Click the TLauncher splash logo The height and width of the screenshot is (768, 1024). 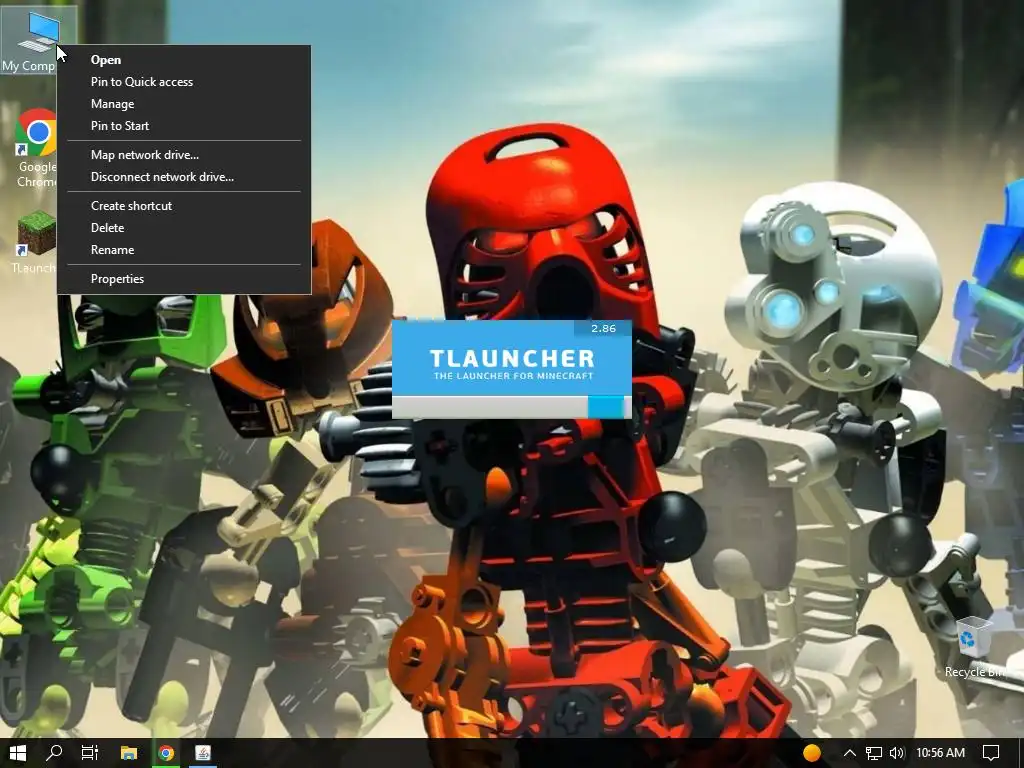512,364
